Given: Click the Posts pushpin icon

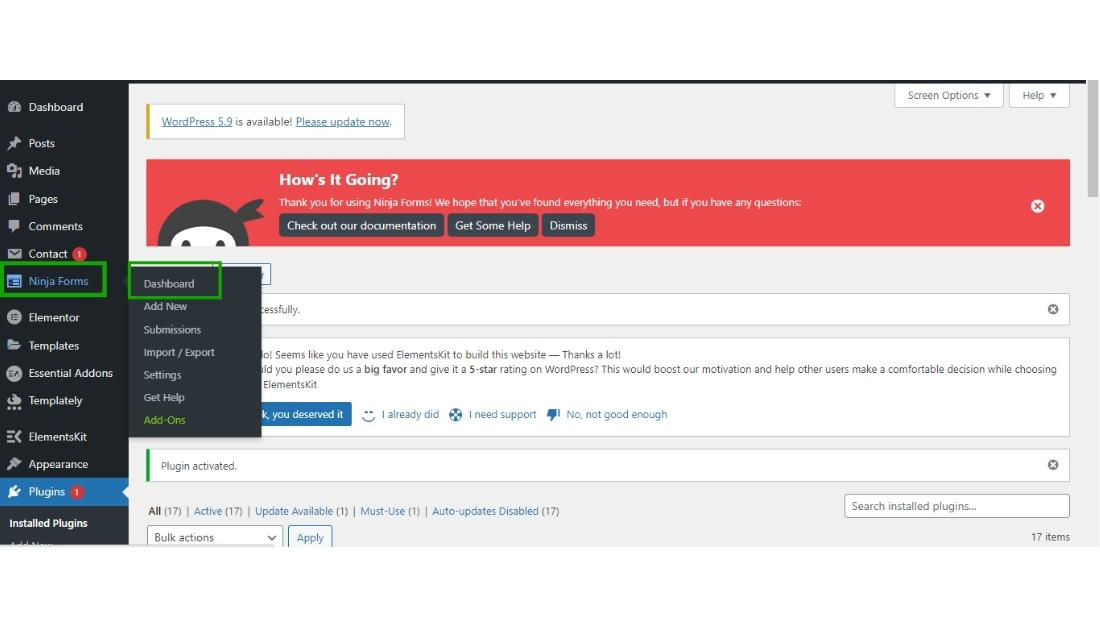Looking at the screenshot, I should click(14, 143).
